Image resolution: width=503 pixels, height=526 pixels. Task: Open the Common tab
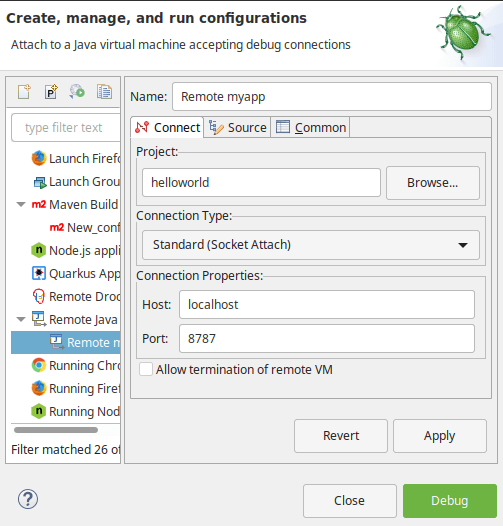click(310, 127)
